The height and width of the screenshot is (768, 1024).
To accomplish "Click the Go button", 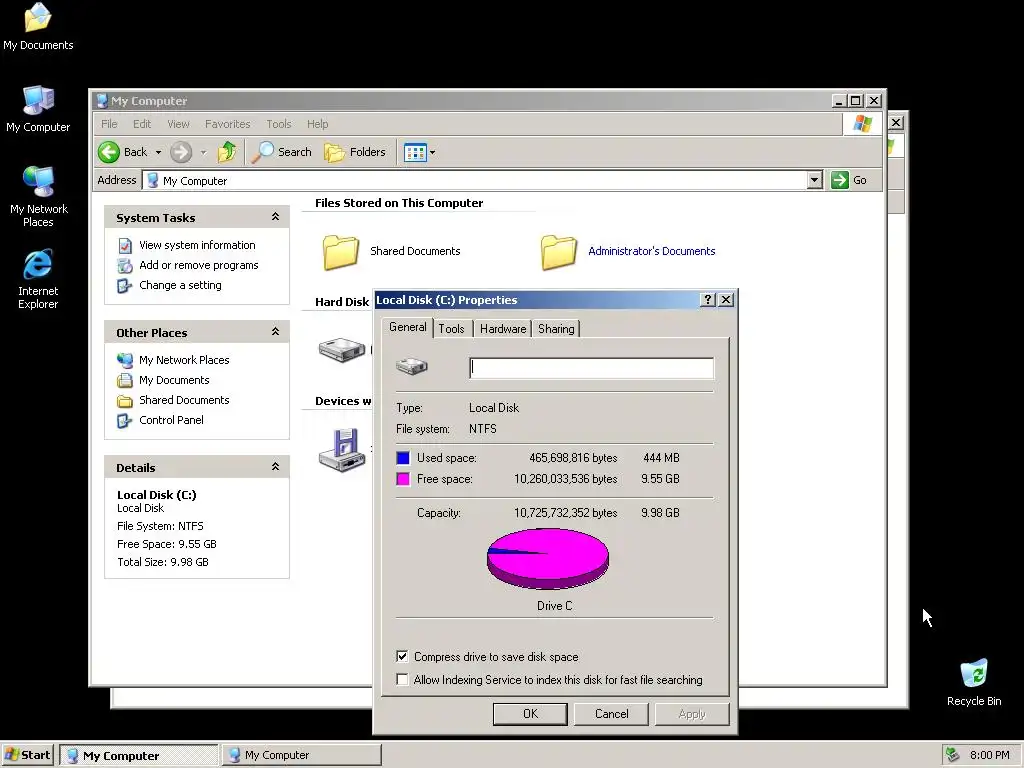I will coord(849,180).
